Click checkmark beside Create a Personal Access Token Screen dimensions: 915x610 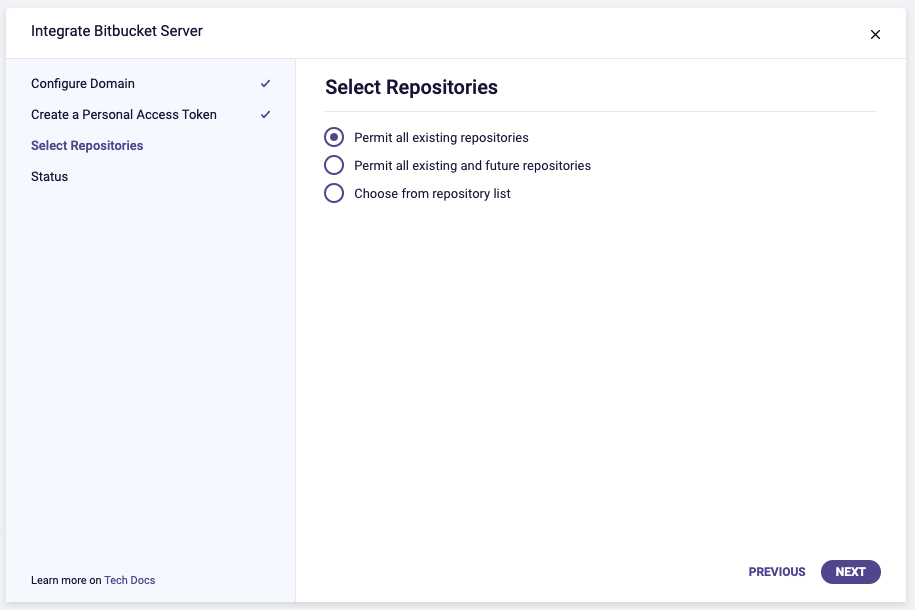(x=266, y=114)
